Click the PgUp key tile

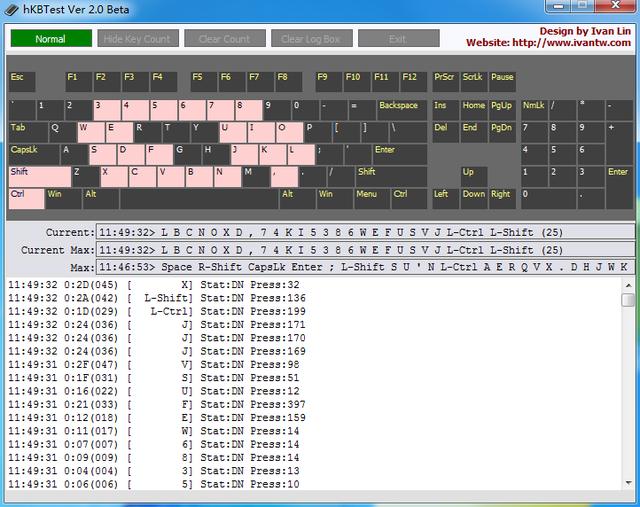tap(502, 110)
